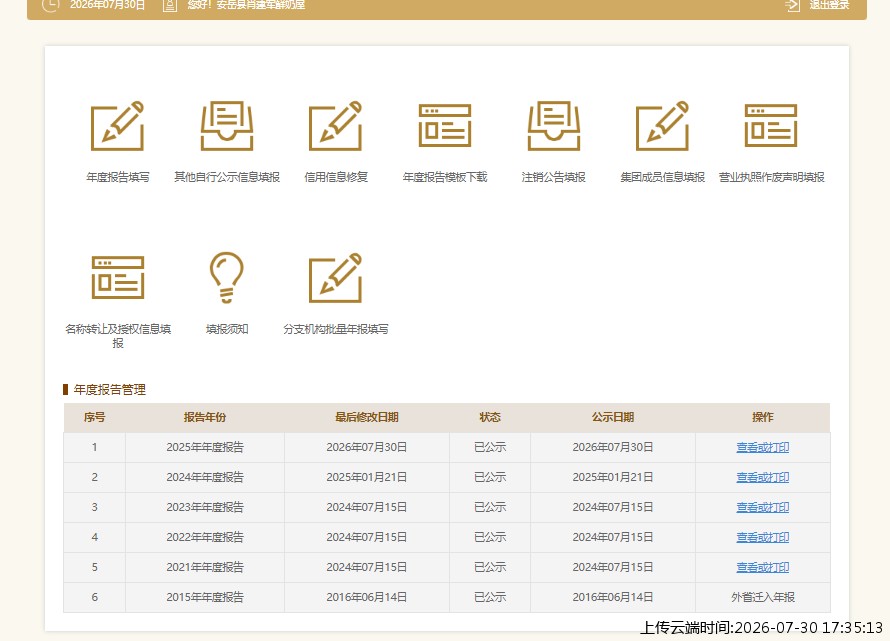Select the 信用信息修复 edit icon
This screenshot has height=641, width=890.
click(335, 126)
